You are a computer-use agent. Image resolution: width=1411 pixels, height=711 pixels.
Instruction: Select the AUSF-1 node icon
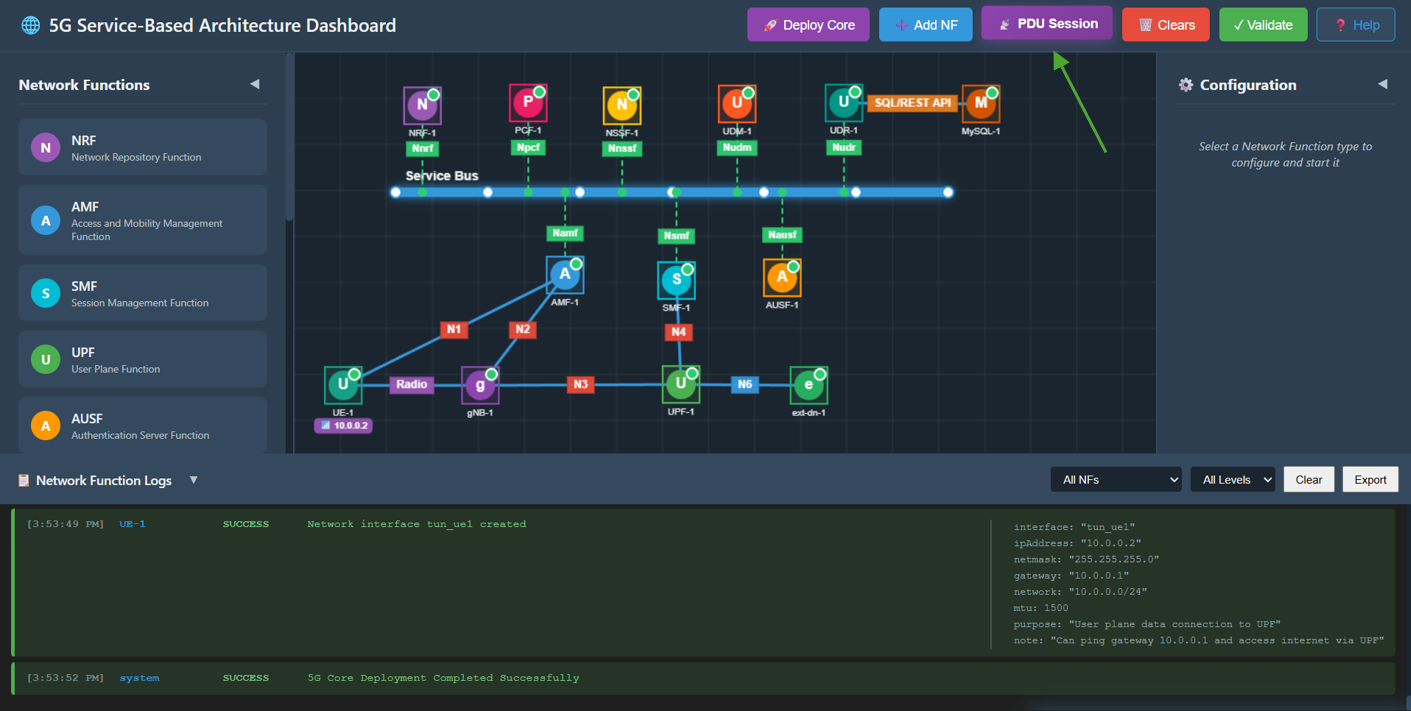(782, 278)
